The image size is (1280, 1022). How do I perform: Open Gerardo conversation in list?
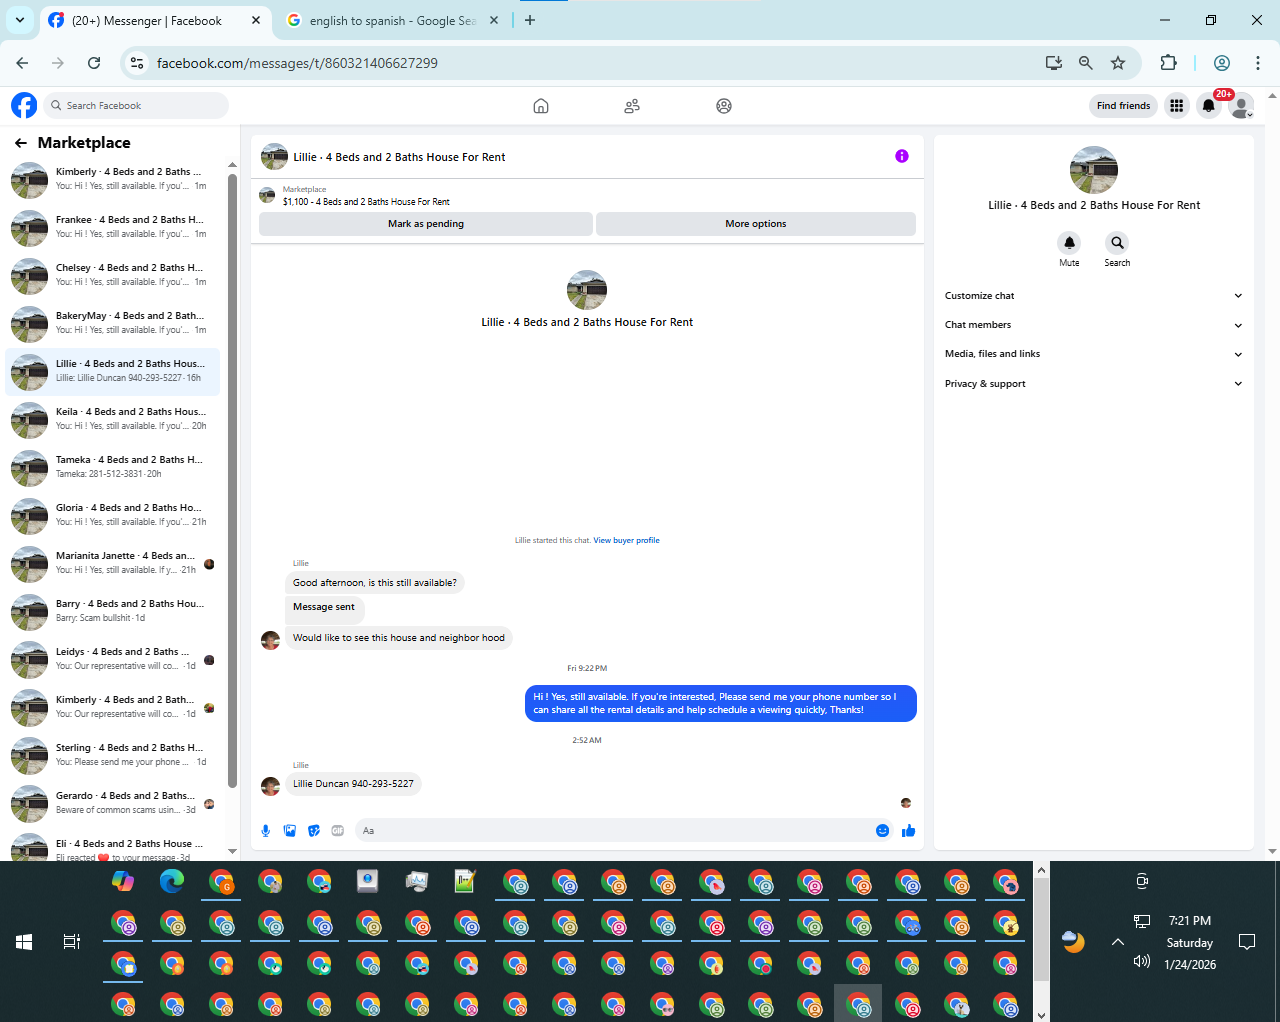tap(112, 803)
